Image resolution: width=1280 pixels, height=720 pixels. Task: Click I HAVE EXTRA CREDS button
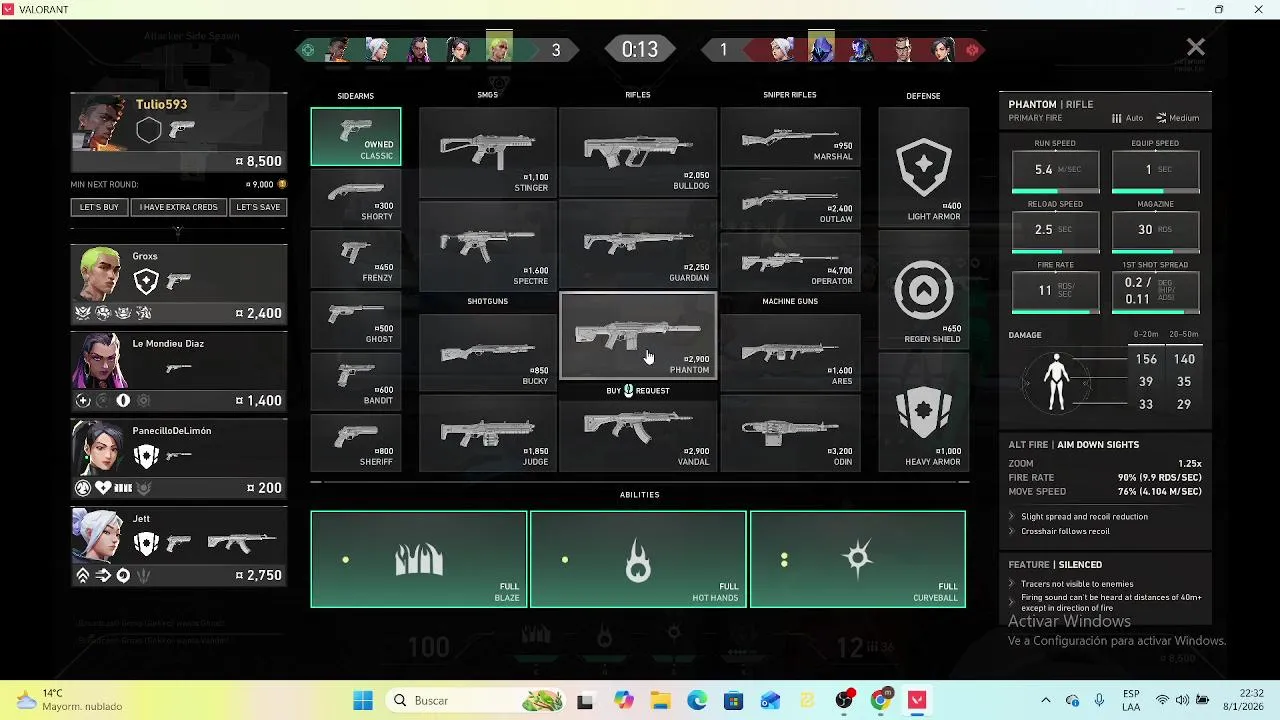tap(179, 207)
